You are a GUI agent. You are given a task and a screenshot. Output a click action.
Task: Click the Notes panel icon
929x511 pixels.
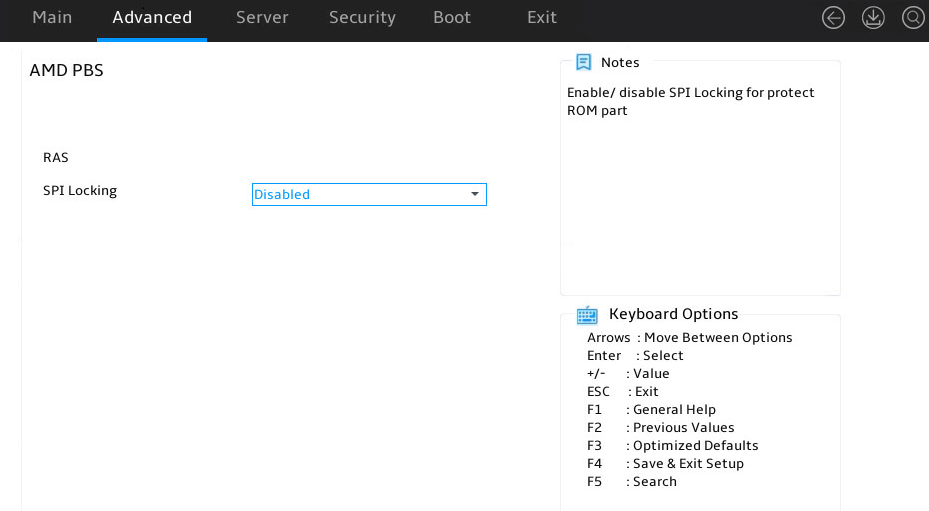tap(584, 62)
